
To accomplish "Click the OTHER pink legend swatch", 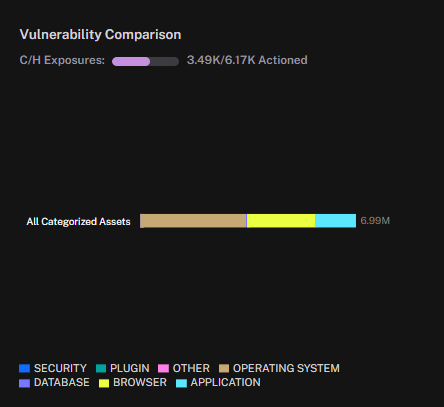I will [x=163, y=368].
